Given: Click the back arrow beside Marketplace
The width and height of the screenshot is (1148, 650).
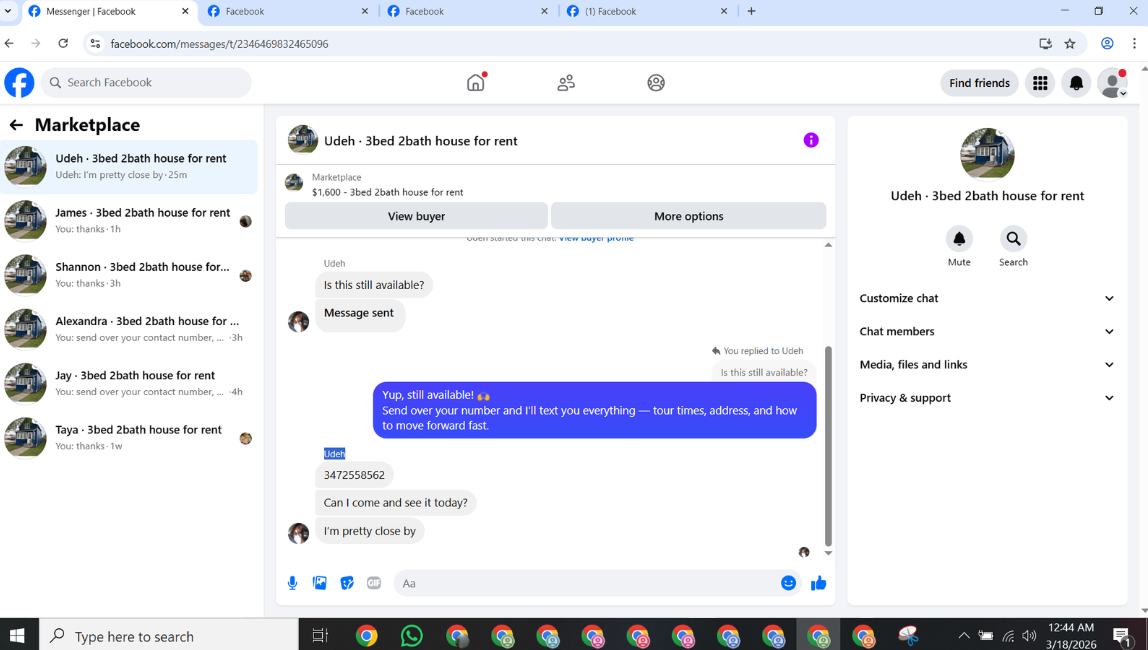Looking at the screenshot, I should pyautogui.click(x=16, y=125).
